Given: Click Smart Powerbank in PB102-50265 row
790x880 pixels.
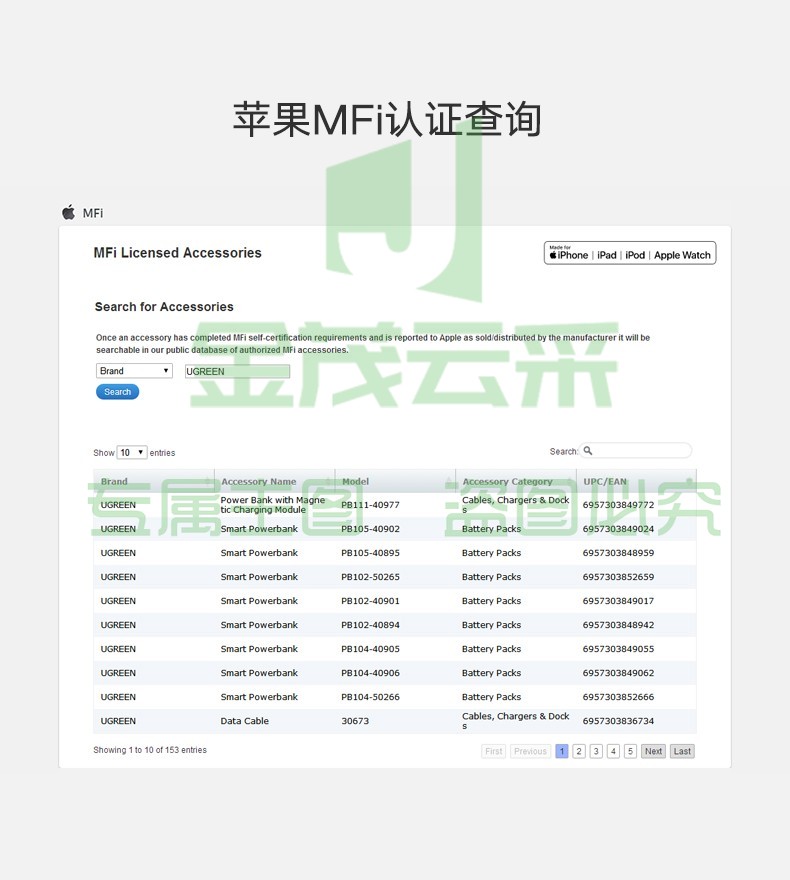Looking at the screenshot, I should point(259,577).
